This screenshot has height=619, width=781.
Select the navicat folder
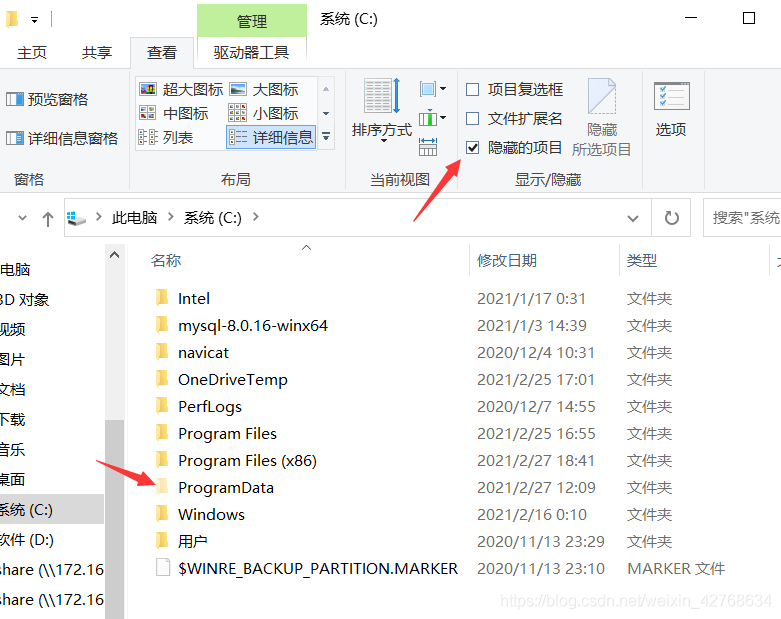coord(203,352)
